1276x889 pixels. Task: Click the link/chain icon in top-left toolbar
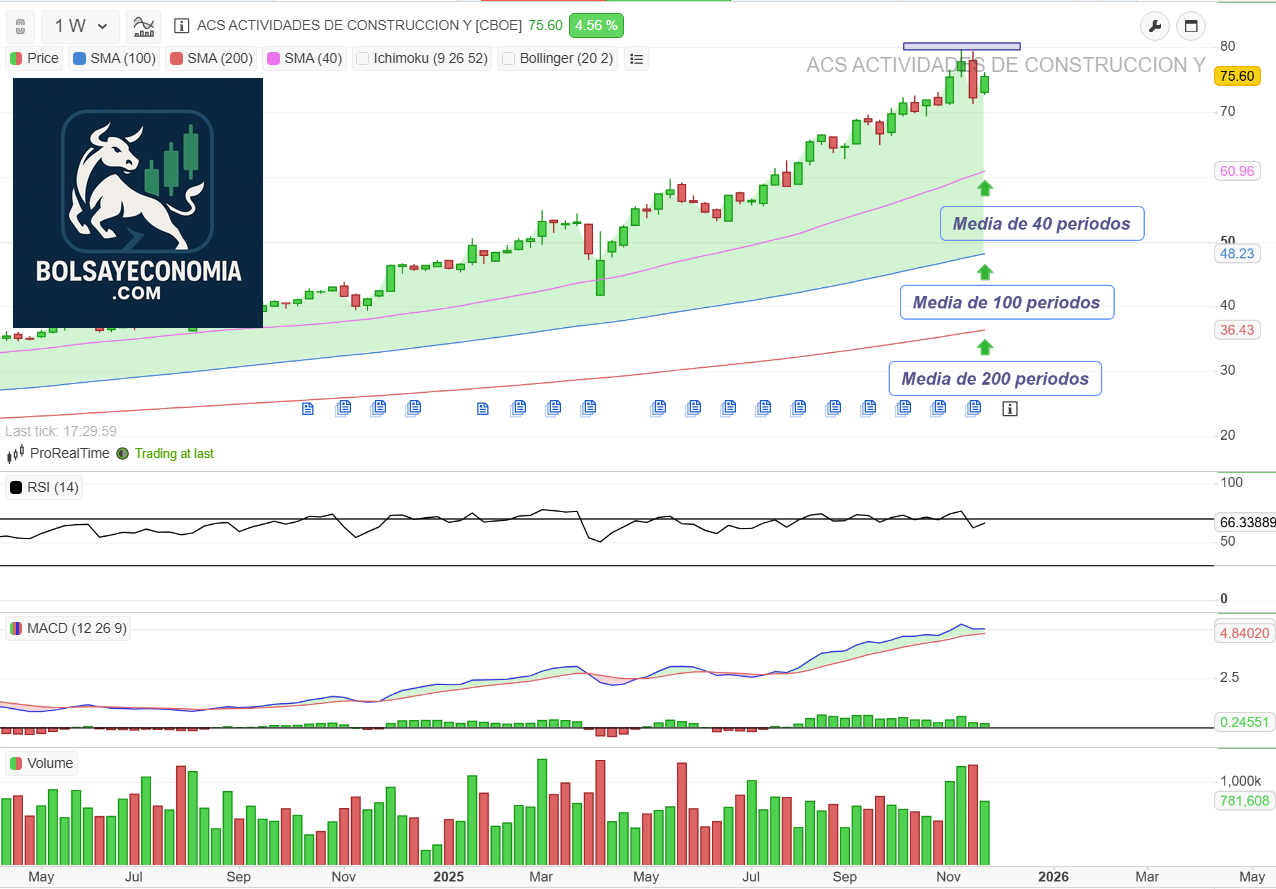click(20, 26)
